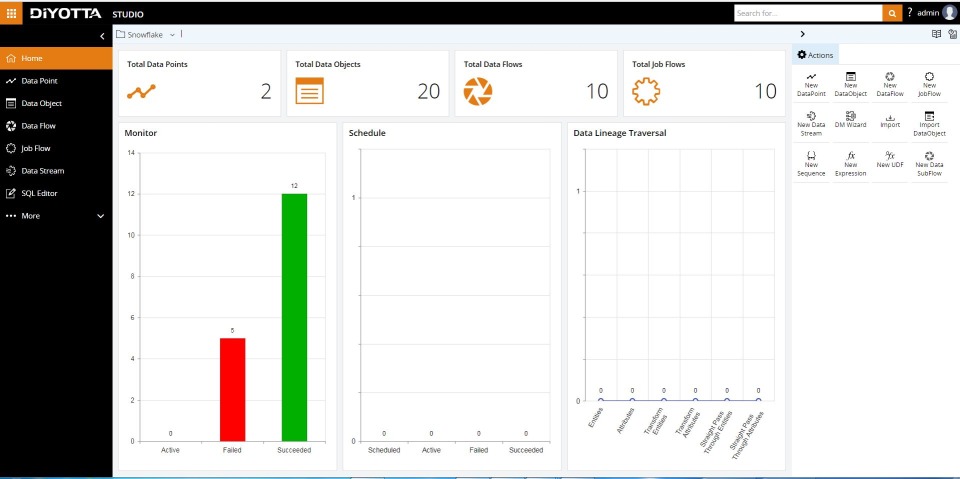
Task: Open the book documentation icon
Action: click(936, 34)
